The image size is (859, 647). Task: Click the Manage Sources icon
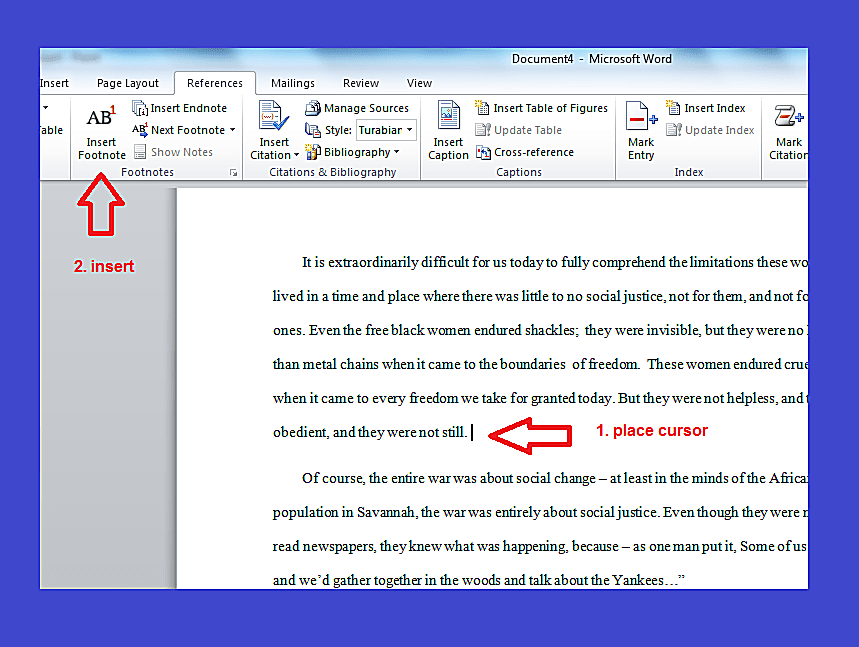click(x=313, y=108)
